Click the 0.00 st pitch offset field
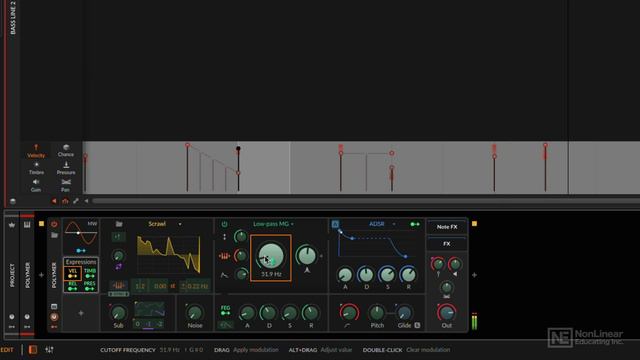The height and width of the screenshot is (360, 640). (x=160, y=286)
